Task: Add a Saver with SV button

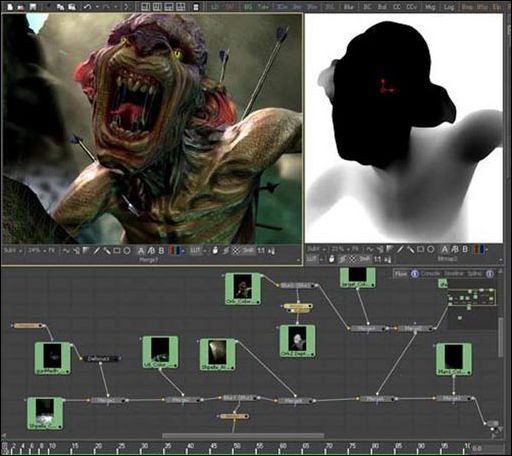Action: [x=230, y=7]
